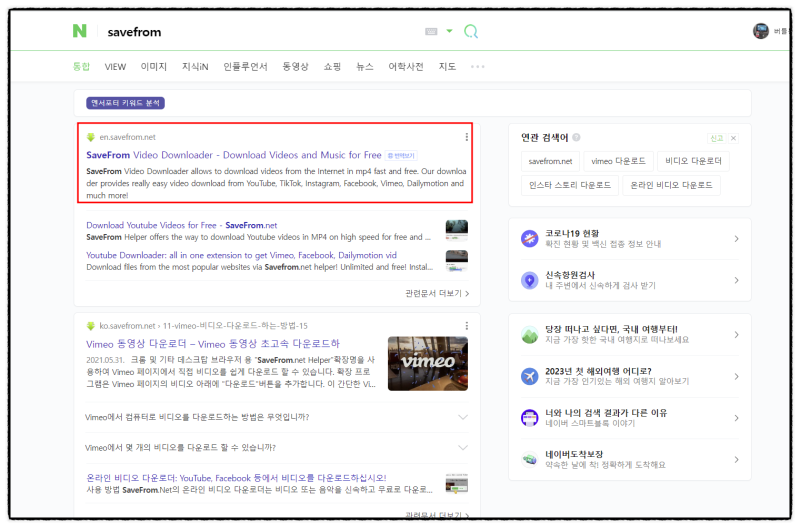The height and width of the screenshot is (528, 800).
Task: Open 코로나19 현황 title text
Action: coord(571,233)
